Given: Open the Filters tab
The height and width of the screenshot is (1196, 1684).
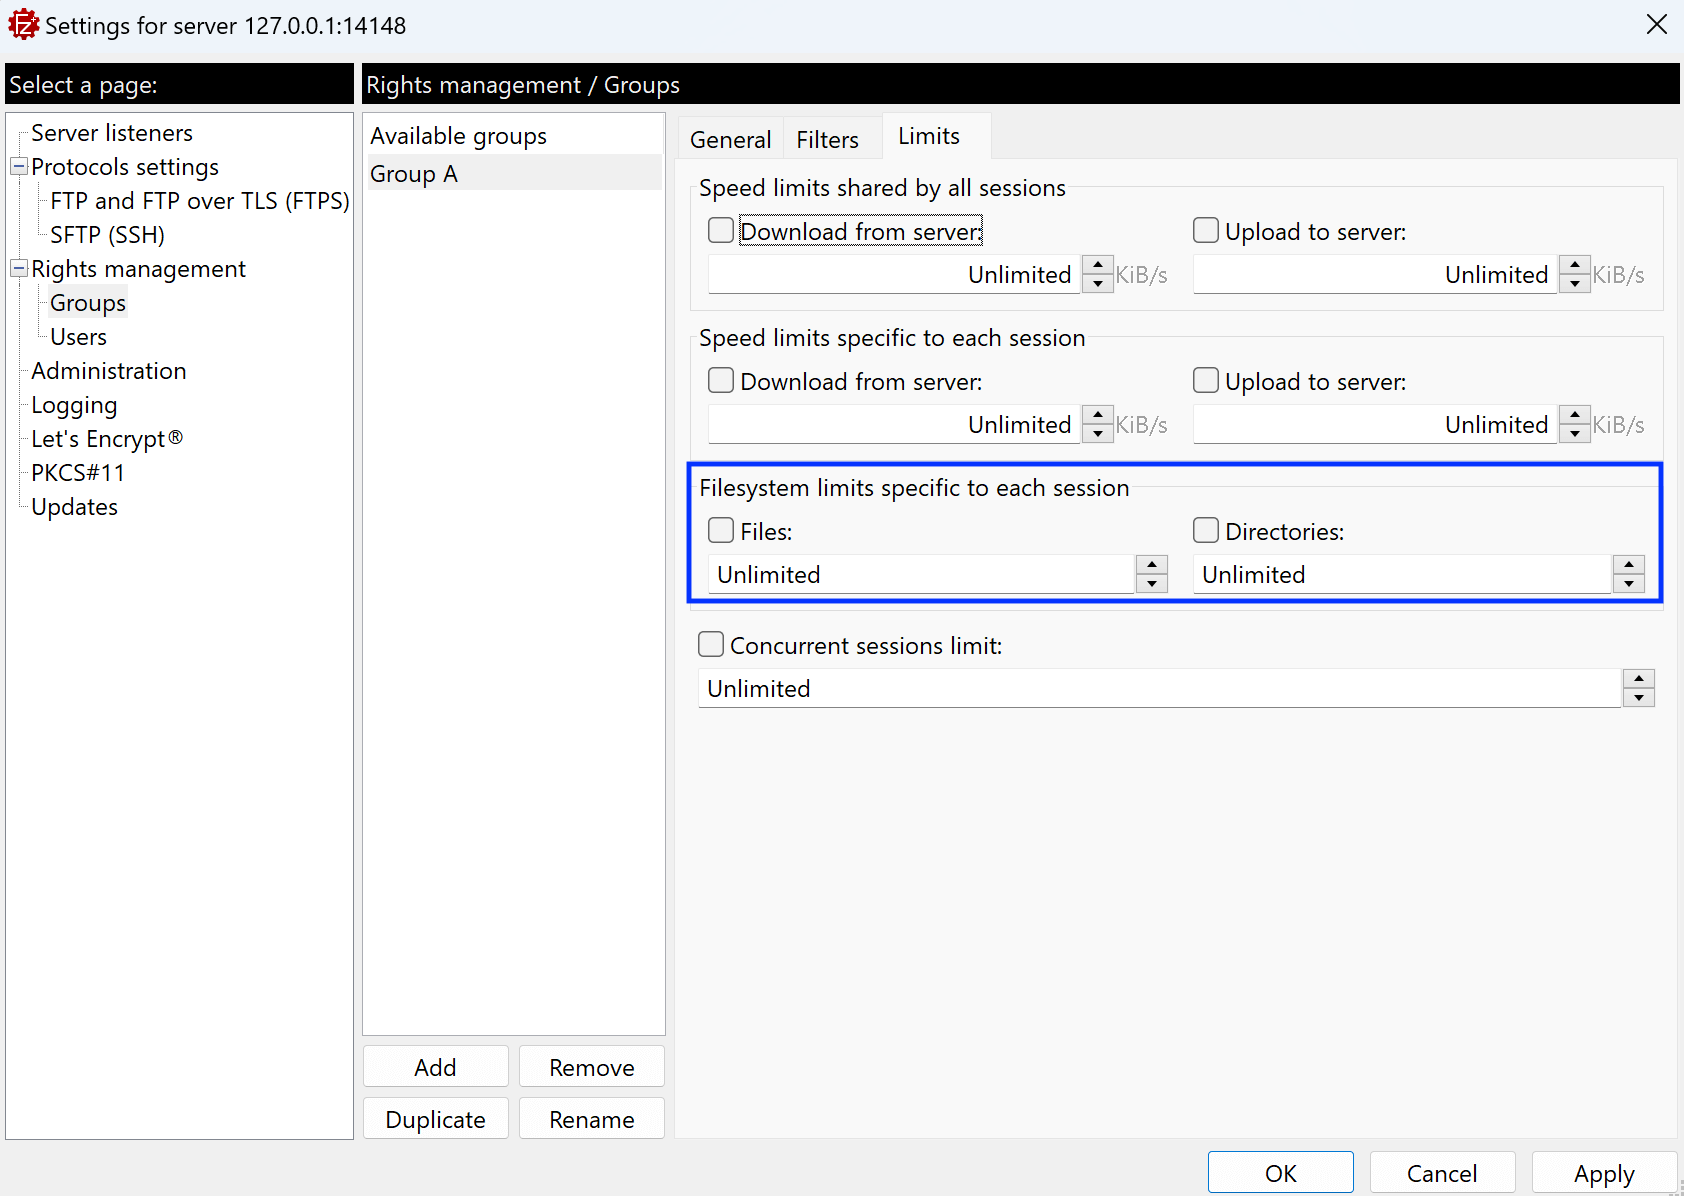Looking at the screenshot, I should pyautogui.click(x=827, y=139).
